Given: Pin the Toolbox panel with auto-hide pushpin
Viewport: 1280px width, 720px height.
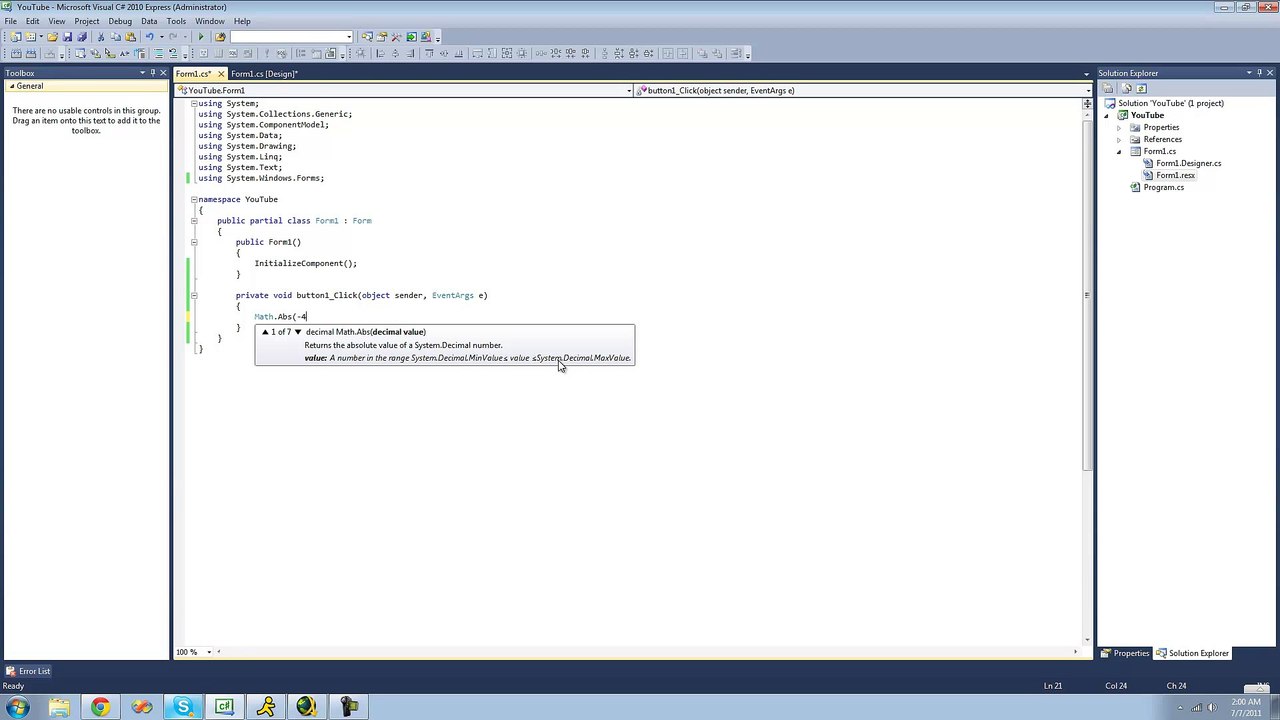Looking at the screenshot, I should coord(152,73).
